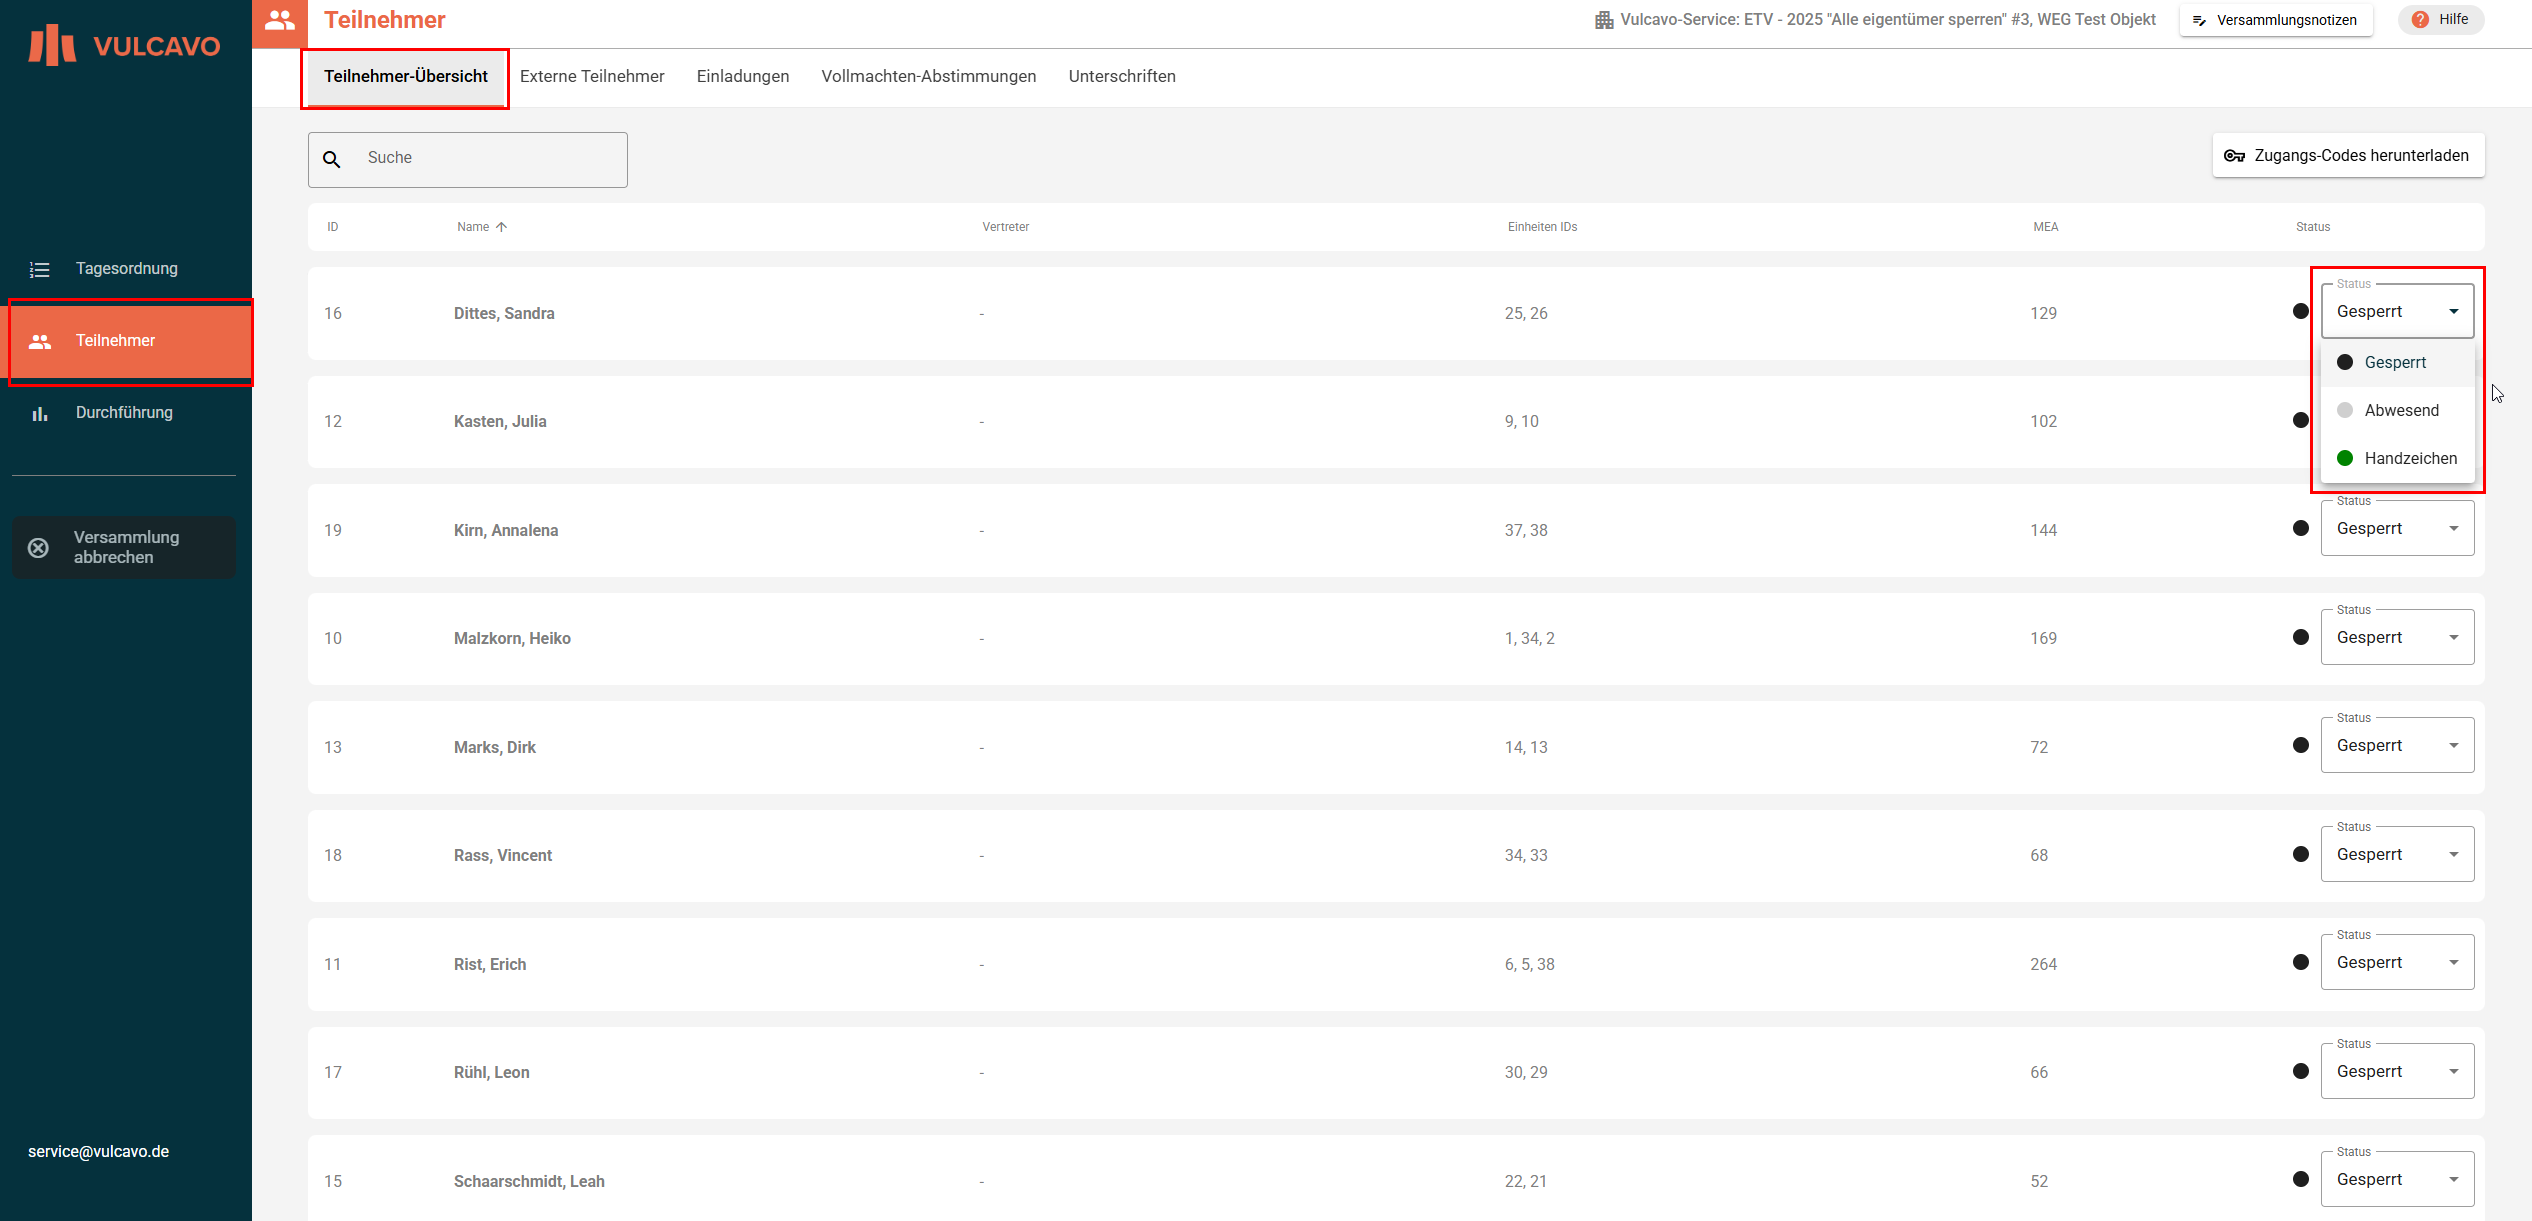Viewport: 2532px width, 1221px height.
Task: Click the status dot of Kasten, Julia
Action: click(x=2301, y=420)
